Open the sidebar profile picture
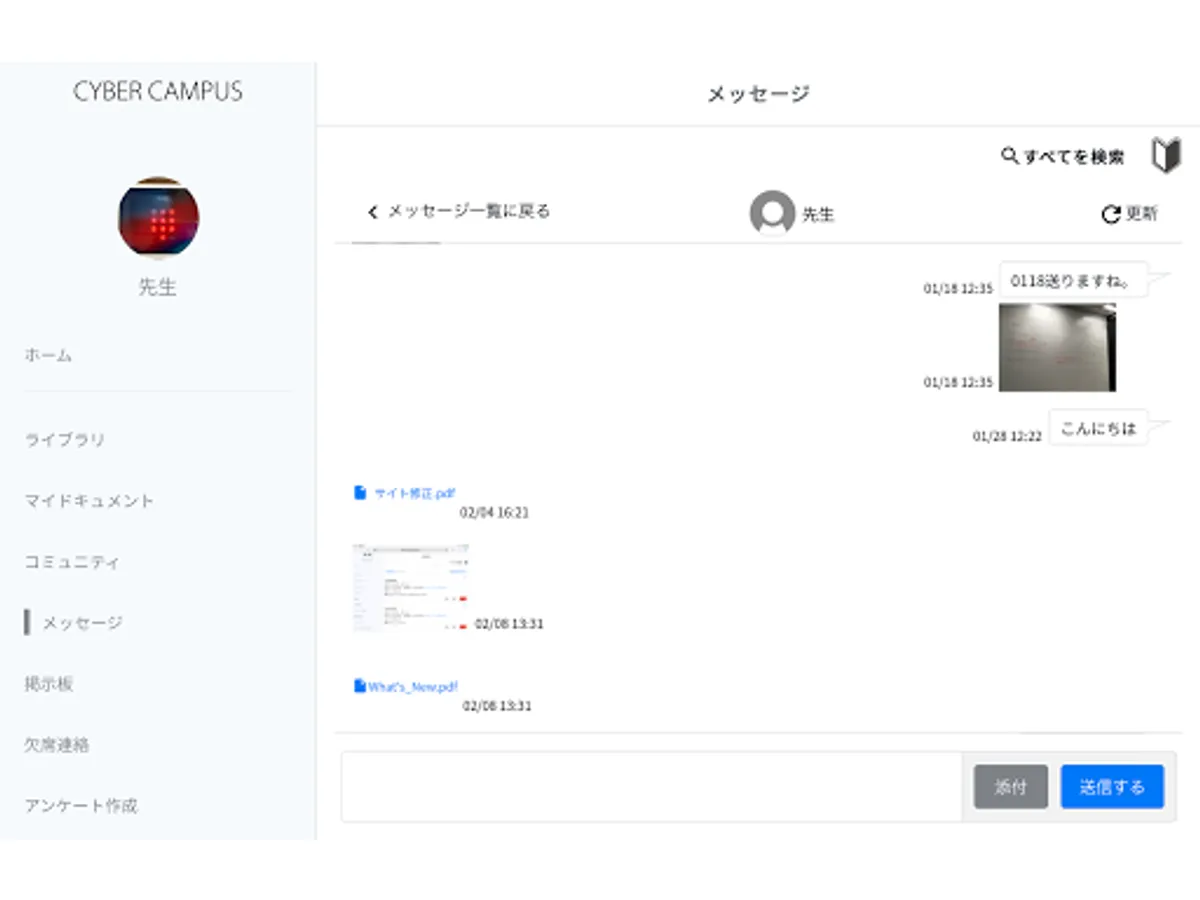 [158, 219]
